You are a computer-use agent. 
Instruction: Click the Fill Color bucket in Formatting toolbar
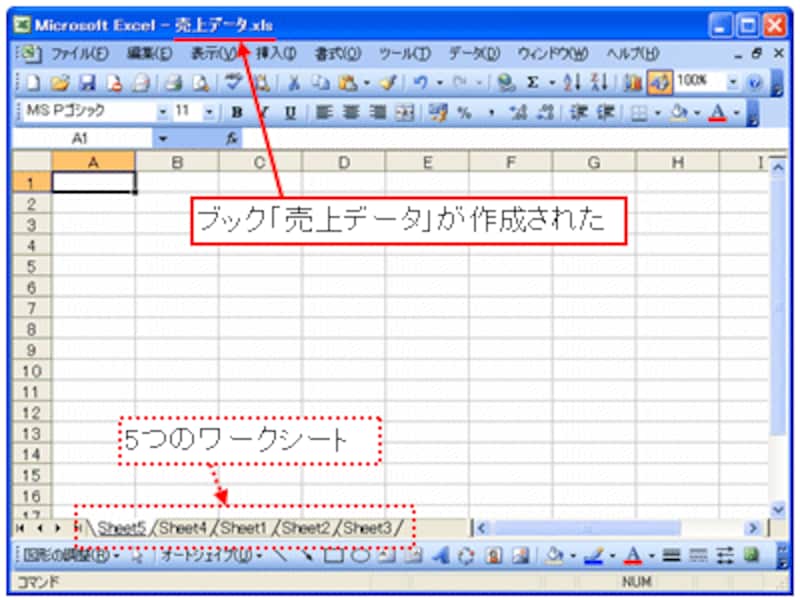click(x=678, y=113)
